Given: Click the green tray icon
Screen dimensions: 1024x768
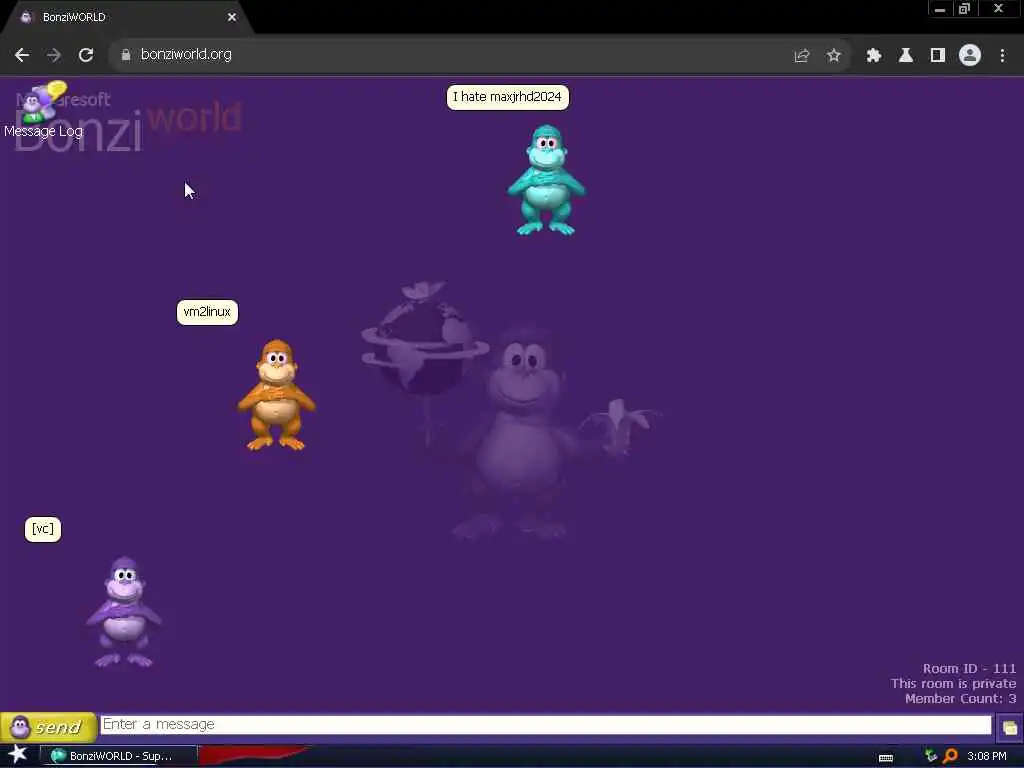Looking at the screenshot, I should 931,756.
